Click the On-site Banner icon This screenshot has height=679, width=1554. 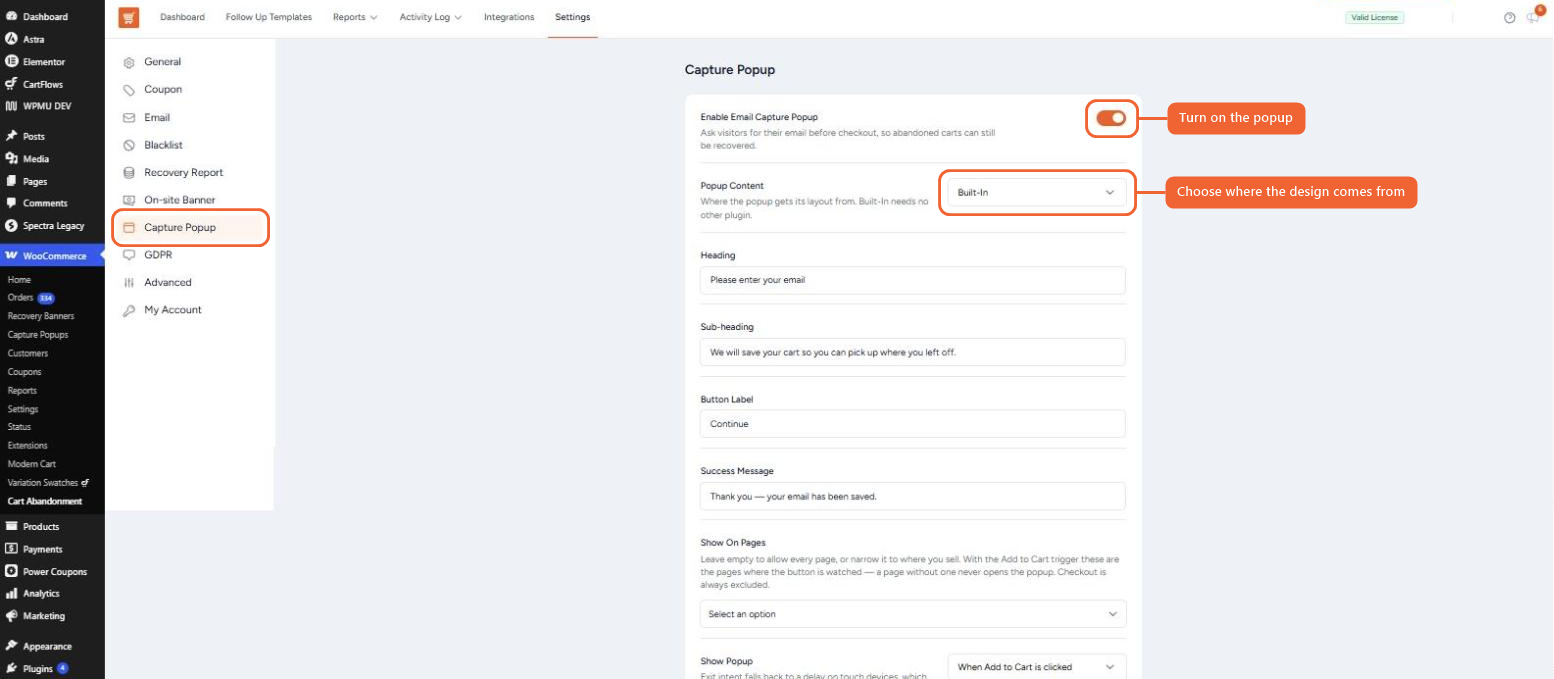[128, 200]
